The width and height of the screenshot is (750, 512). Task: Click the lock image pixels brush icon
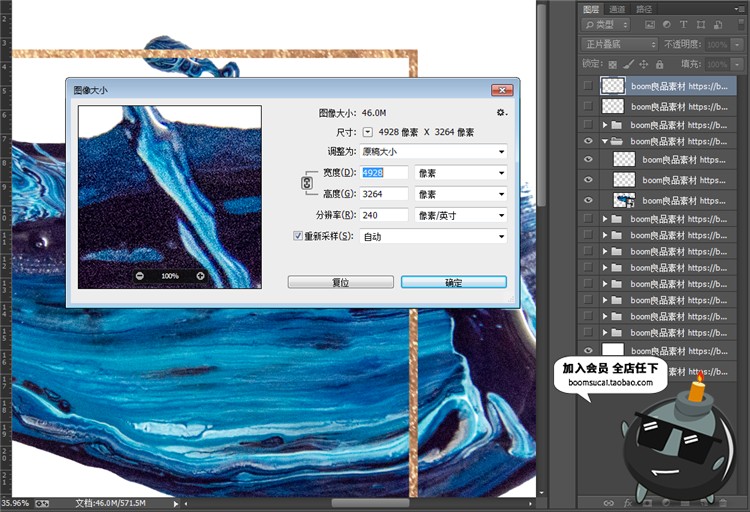point(629,64)
